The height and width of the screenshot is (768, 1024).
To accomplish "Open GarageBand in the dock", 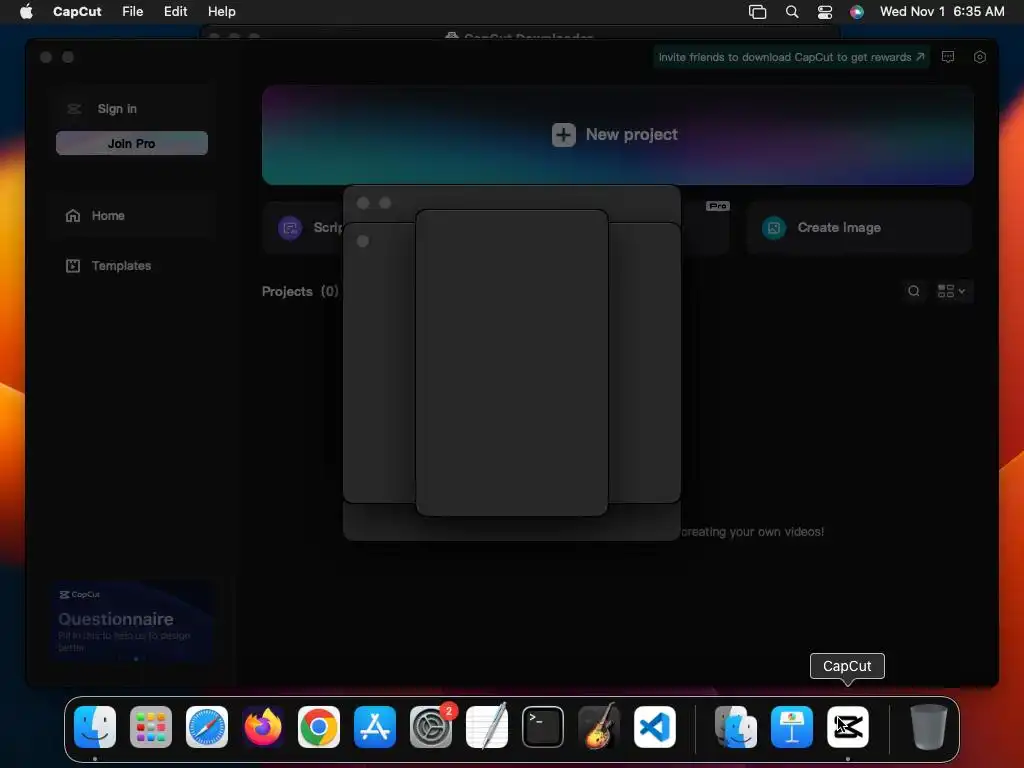I will (599, 727).
